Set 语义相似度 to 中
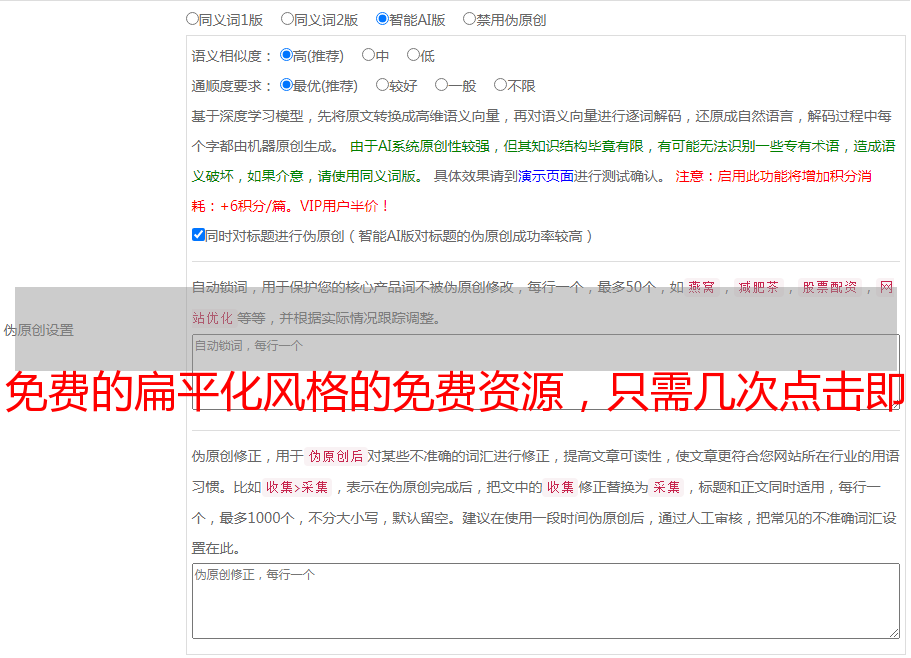 (368, 56)
